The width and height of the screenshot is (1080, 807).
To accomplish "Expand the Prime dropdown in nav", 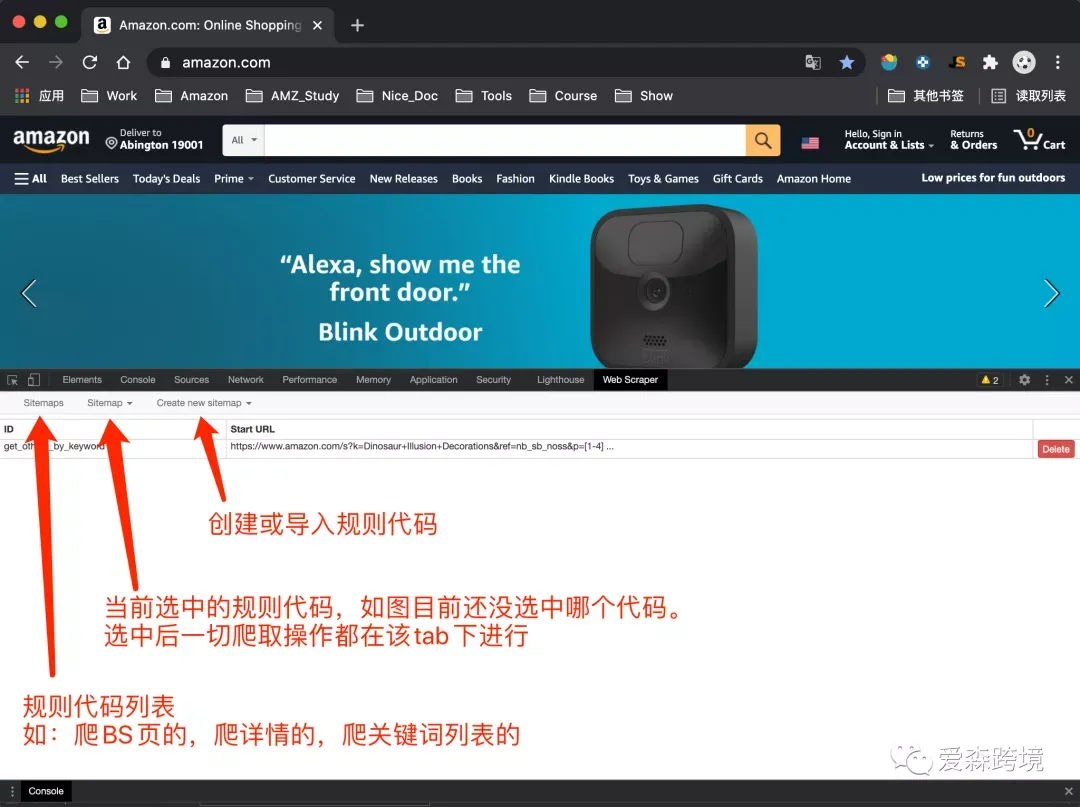I will coord(234,179).
